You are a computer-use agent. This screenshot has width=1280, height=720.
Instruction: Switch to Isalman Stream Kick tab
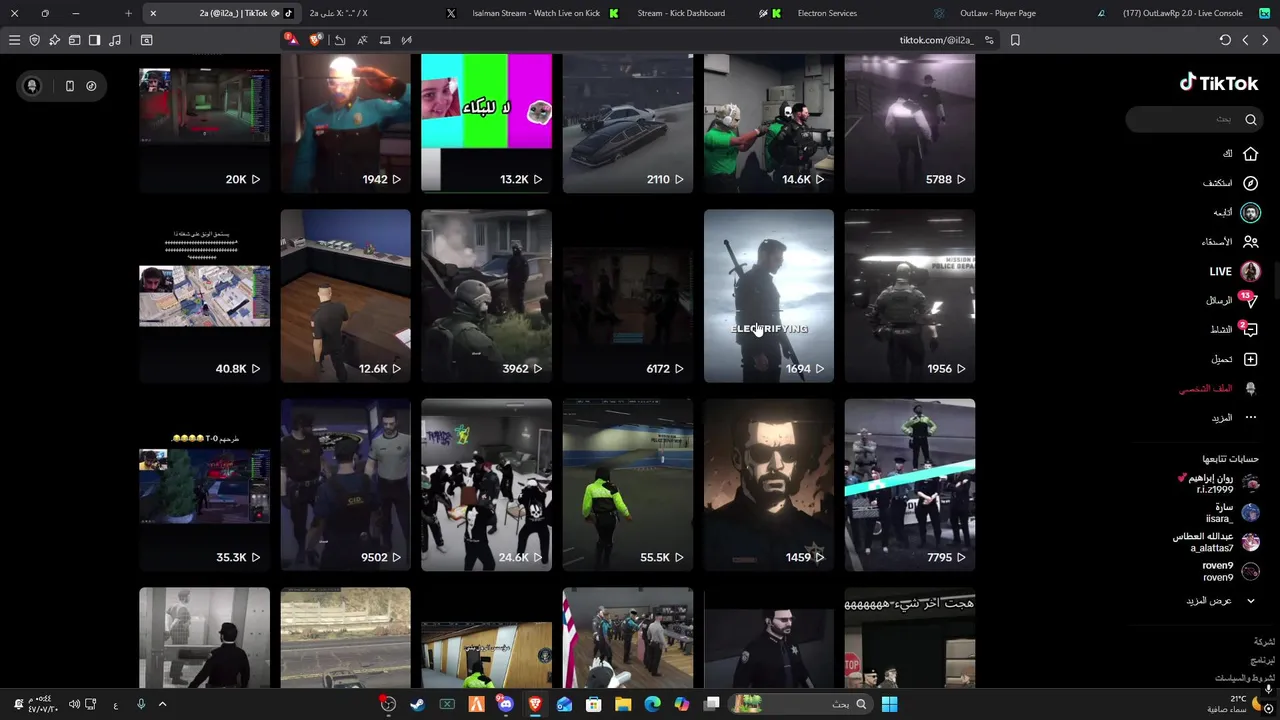tap(542, 13)
